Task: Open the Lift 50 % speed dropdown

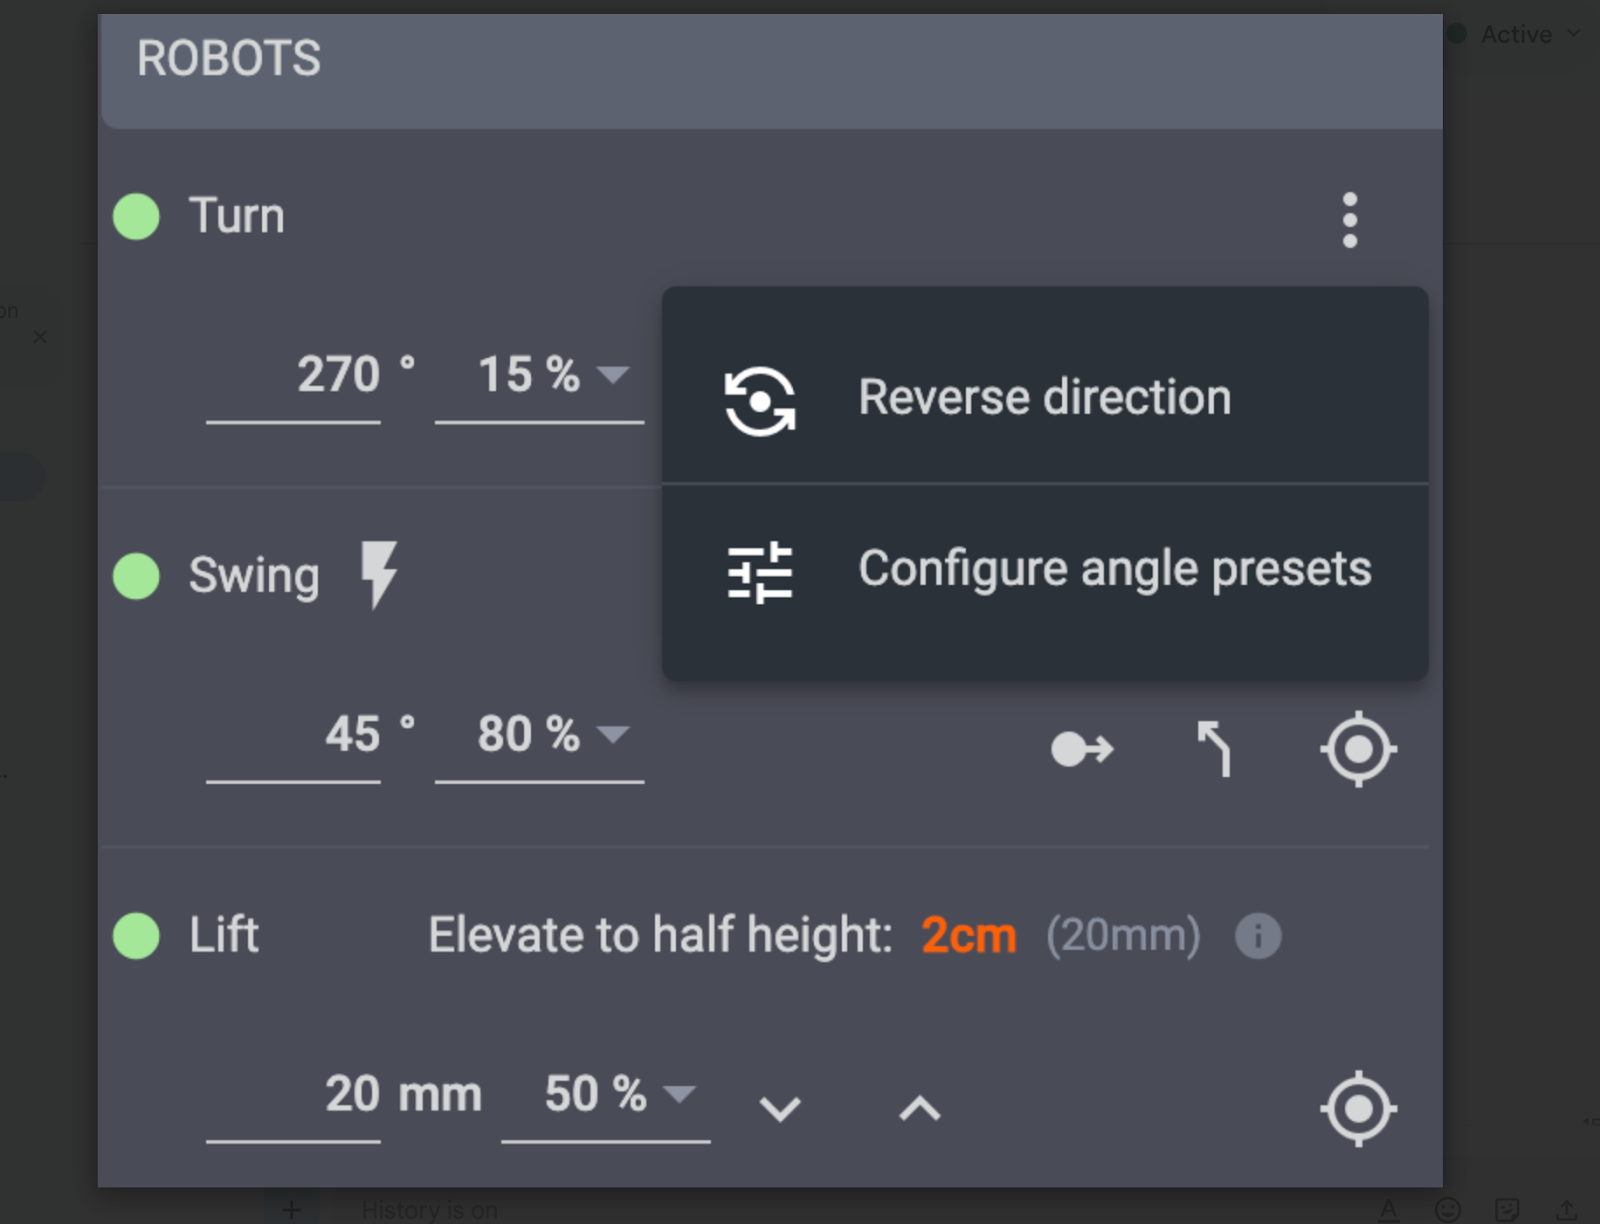Action: pos(679,1093)
